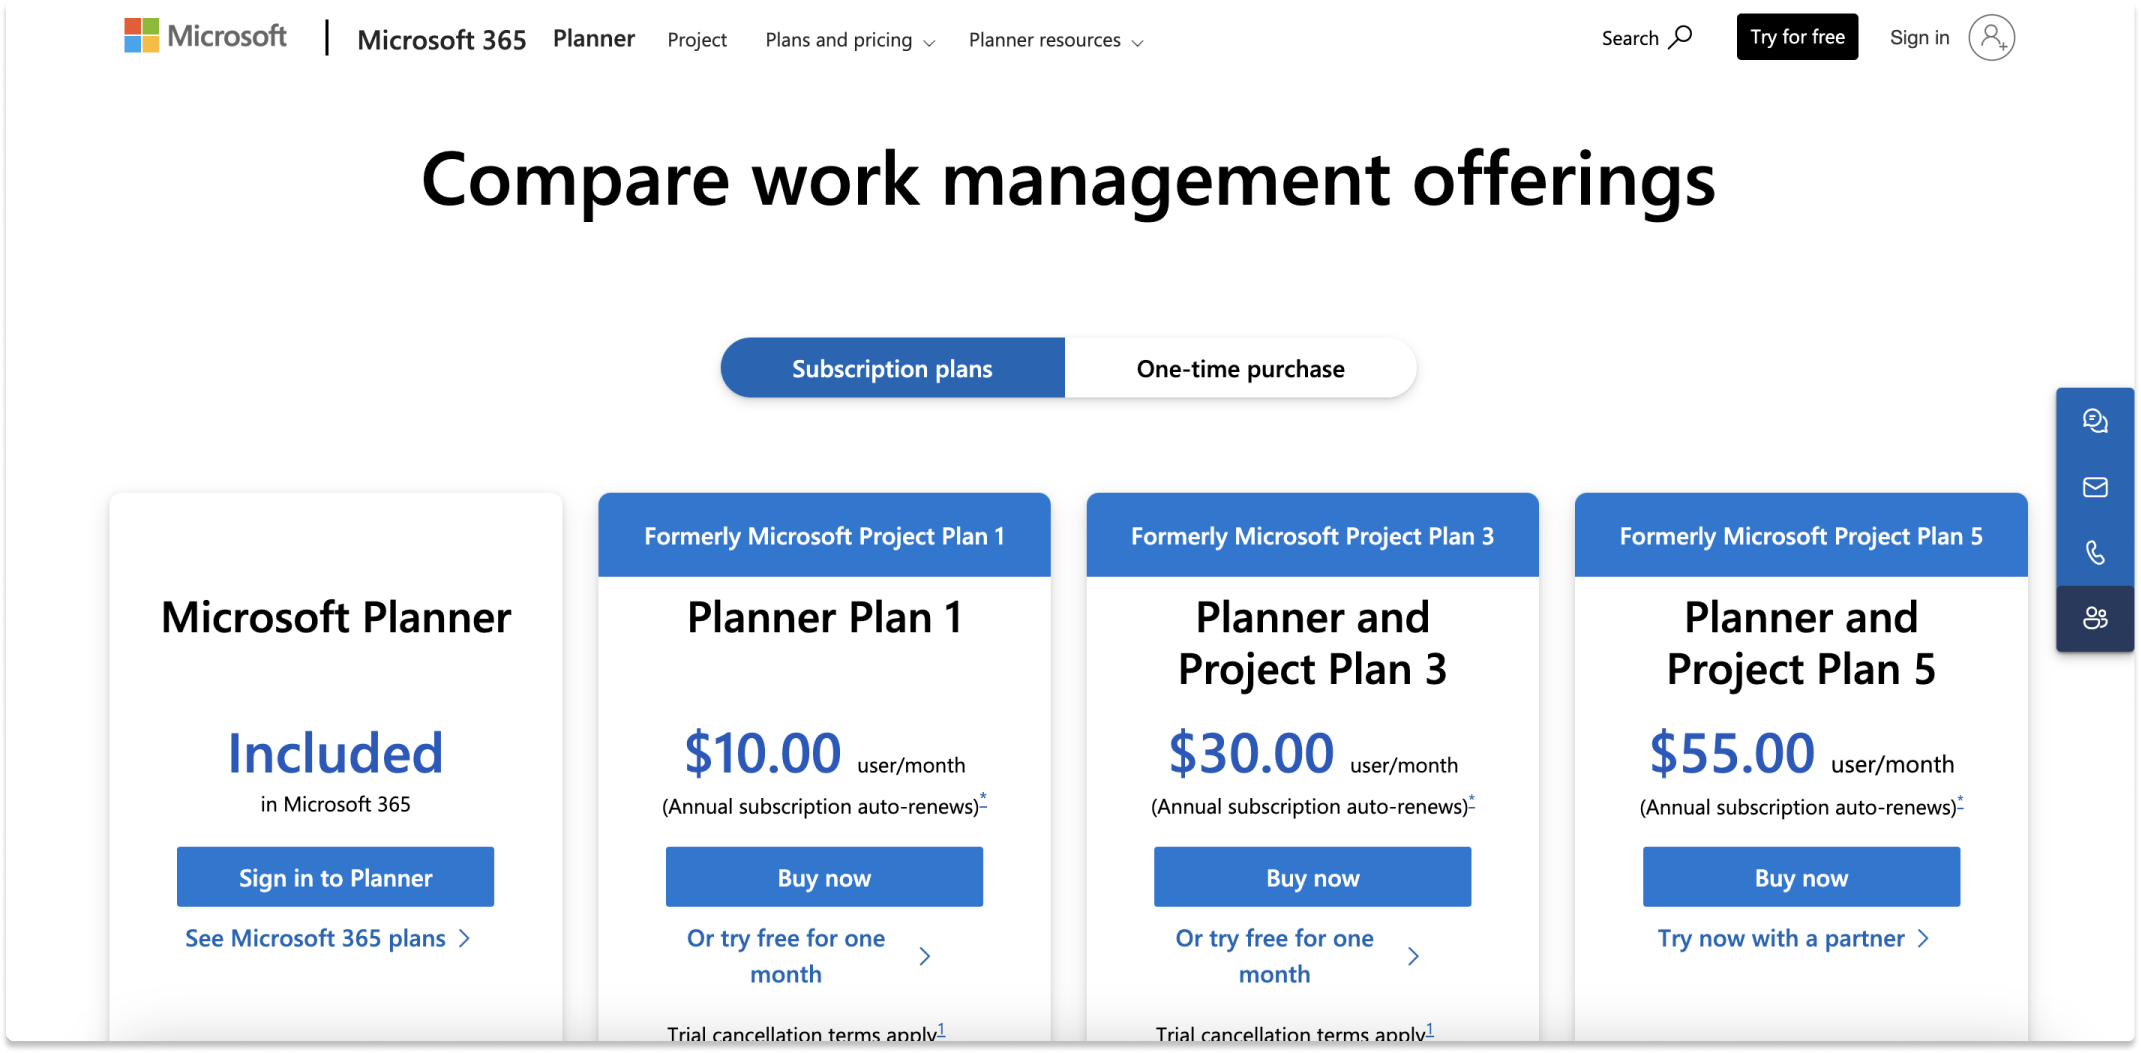The height and width of the screenshot is (1053, 2141).
Task: Open the Plans and pricing dropdown
Action: (x=849, y=40)
